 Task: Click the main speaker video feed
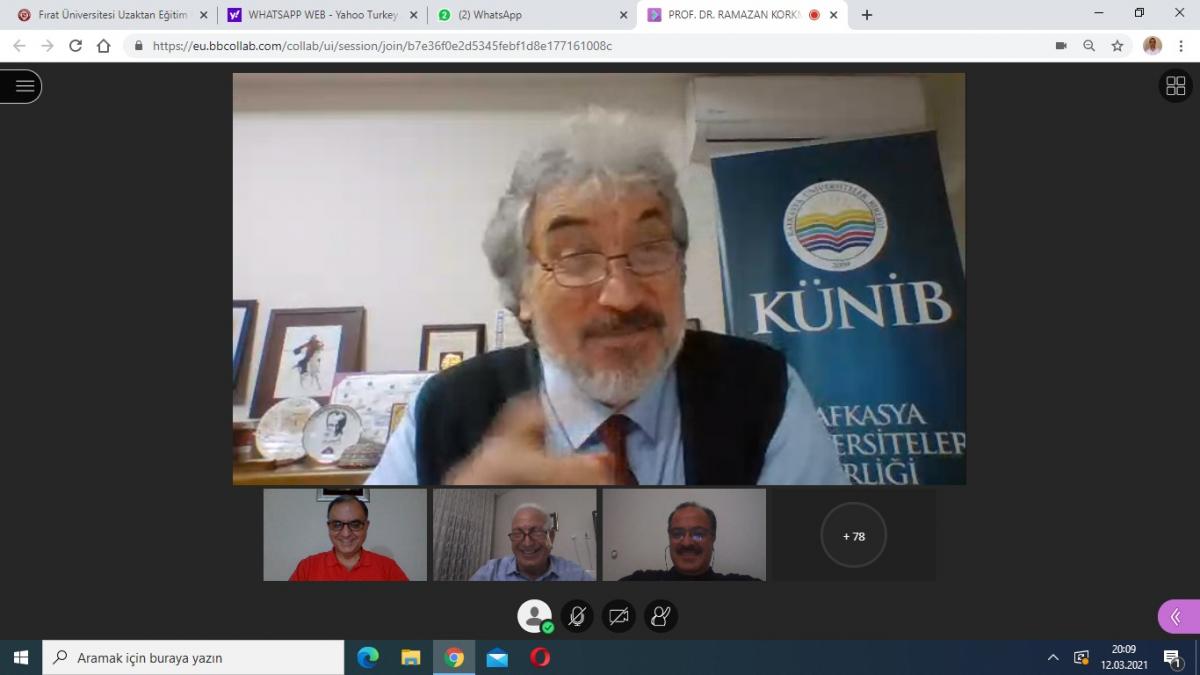click(599, 279)
